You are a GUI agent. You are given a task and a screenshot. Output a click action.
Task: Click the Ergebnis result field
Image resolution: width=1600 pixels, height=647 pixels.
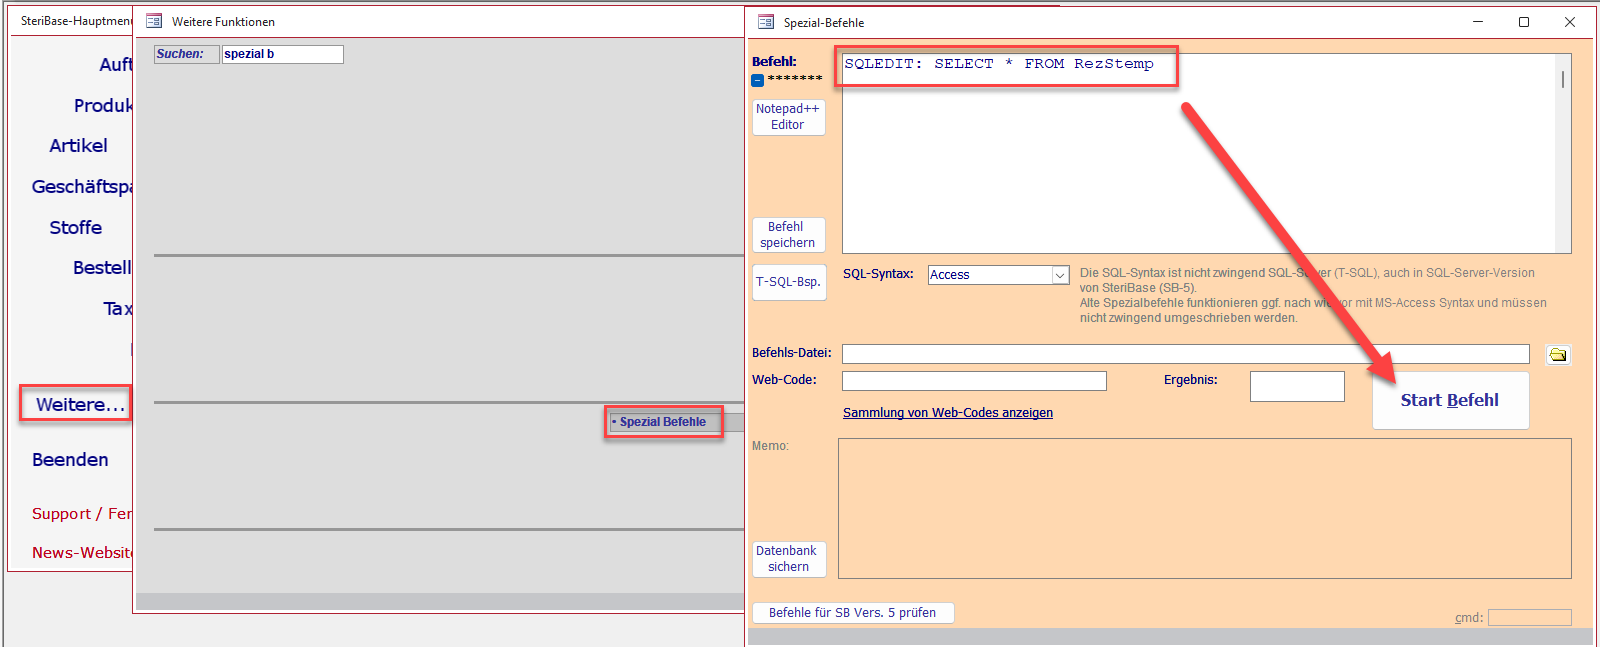[x=1297, y=387]
